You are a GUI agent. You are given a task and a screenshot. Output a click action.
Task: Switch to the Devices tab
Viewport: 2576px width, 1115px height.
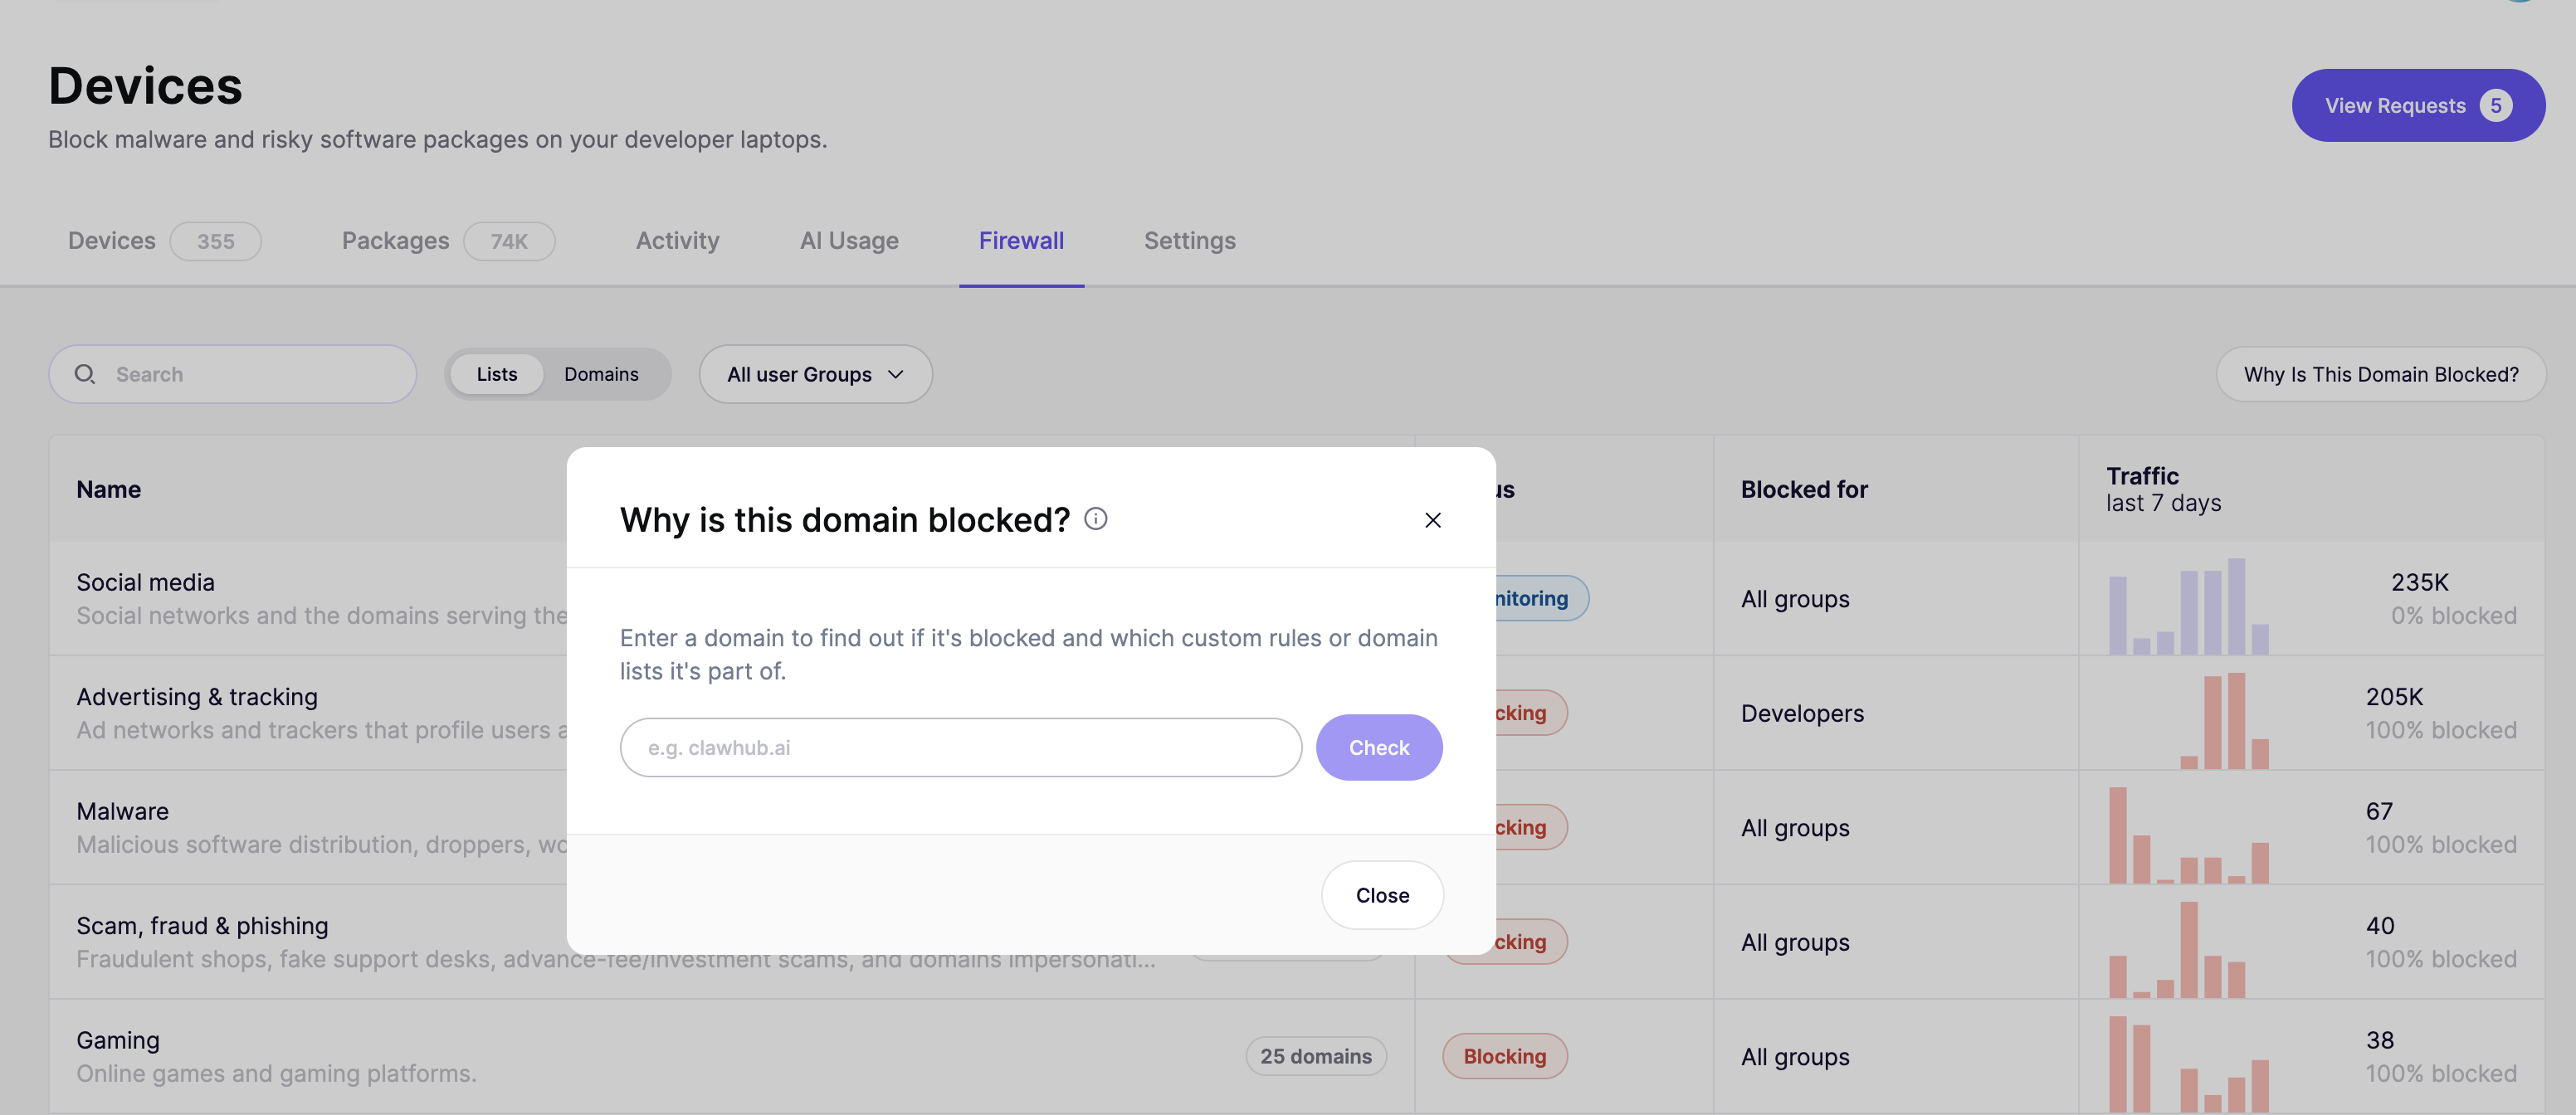pyautogui.click(x=164, y=241)
